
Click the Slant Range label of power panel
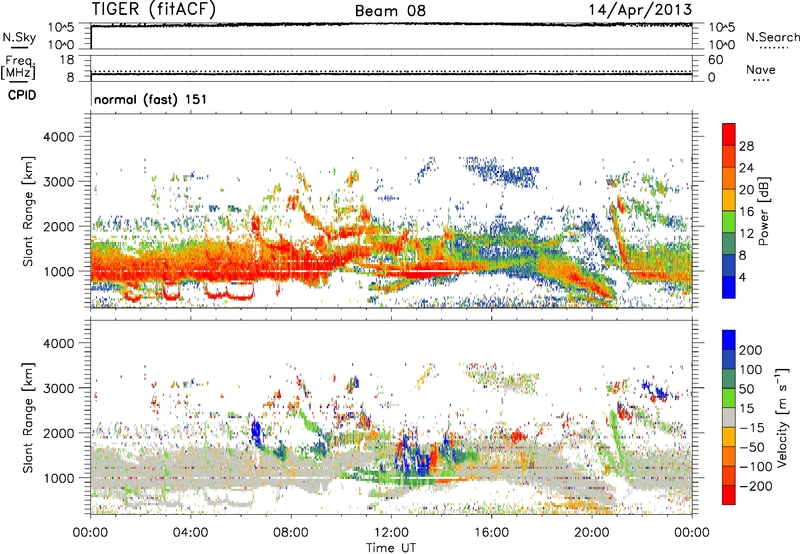(x=28, y=211)
